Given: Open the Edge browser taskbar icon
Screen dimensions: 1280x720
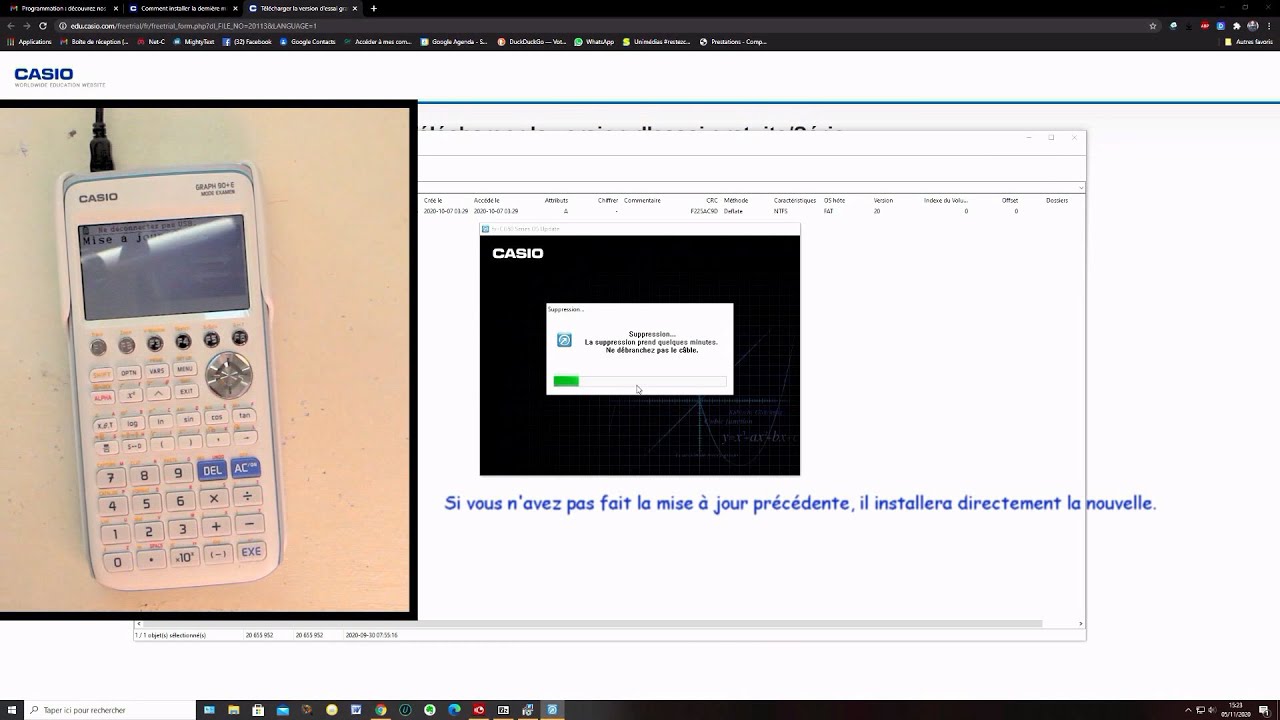Looking at the screenshot, I should (454, 710).
